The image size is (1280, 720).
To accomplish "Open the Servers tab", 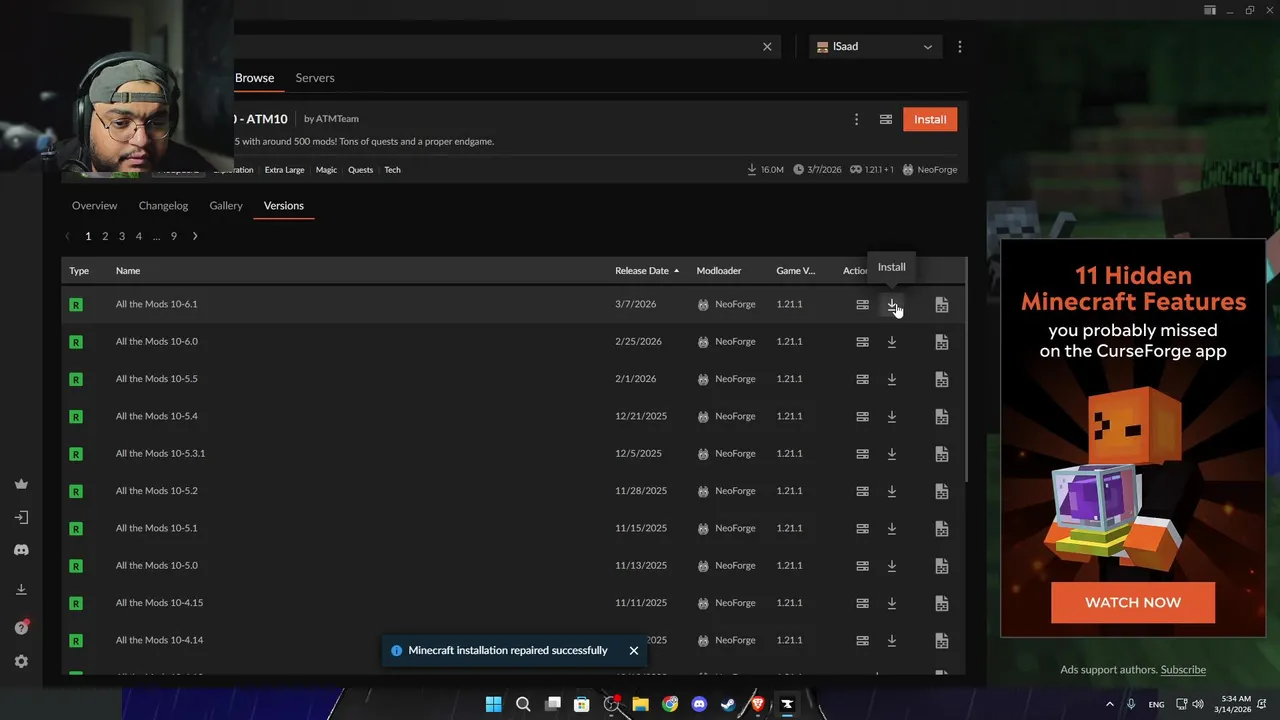I will (315, 78).
